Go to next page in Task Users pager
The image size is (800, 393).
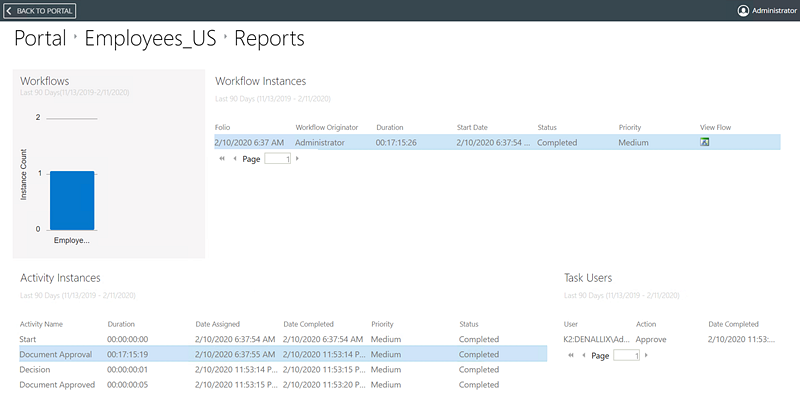tap(646, 355)
